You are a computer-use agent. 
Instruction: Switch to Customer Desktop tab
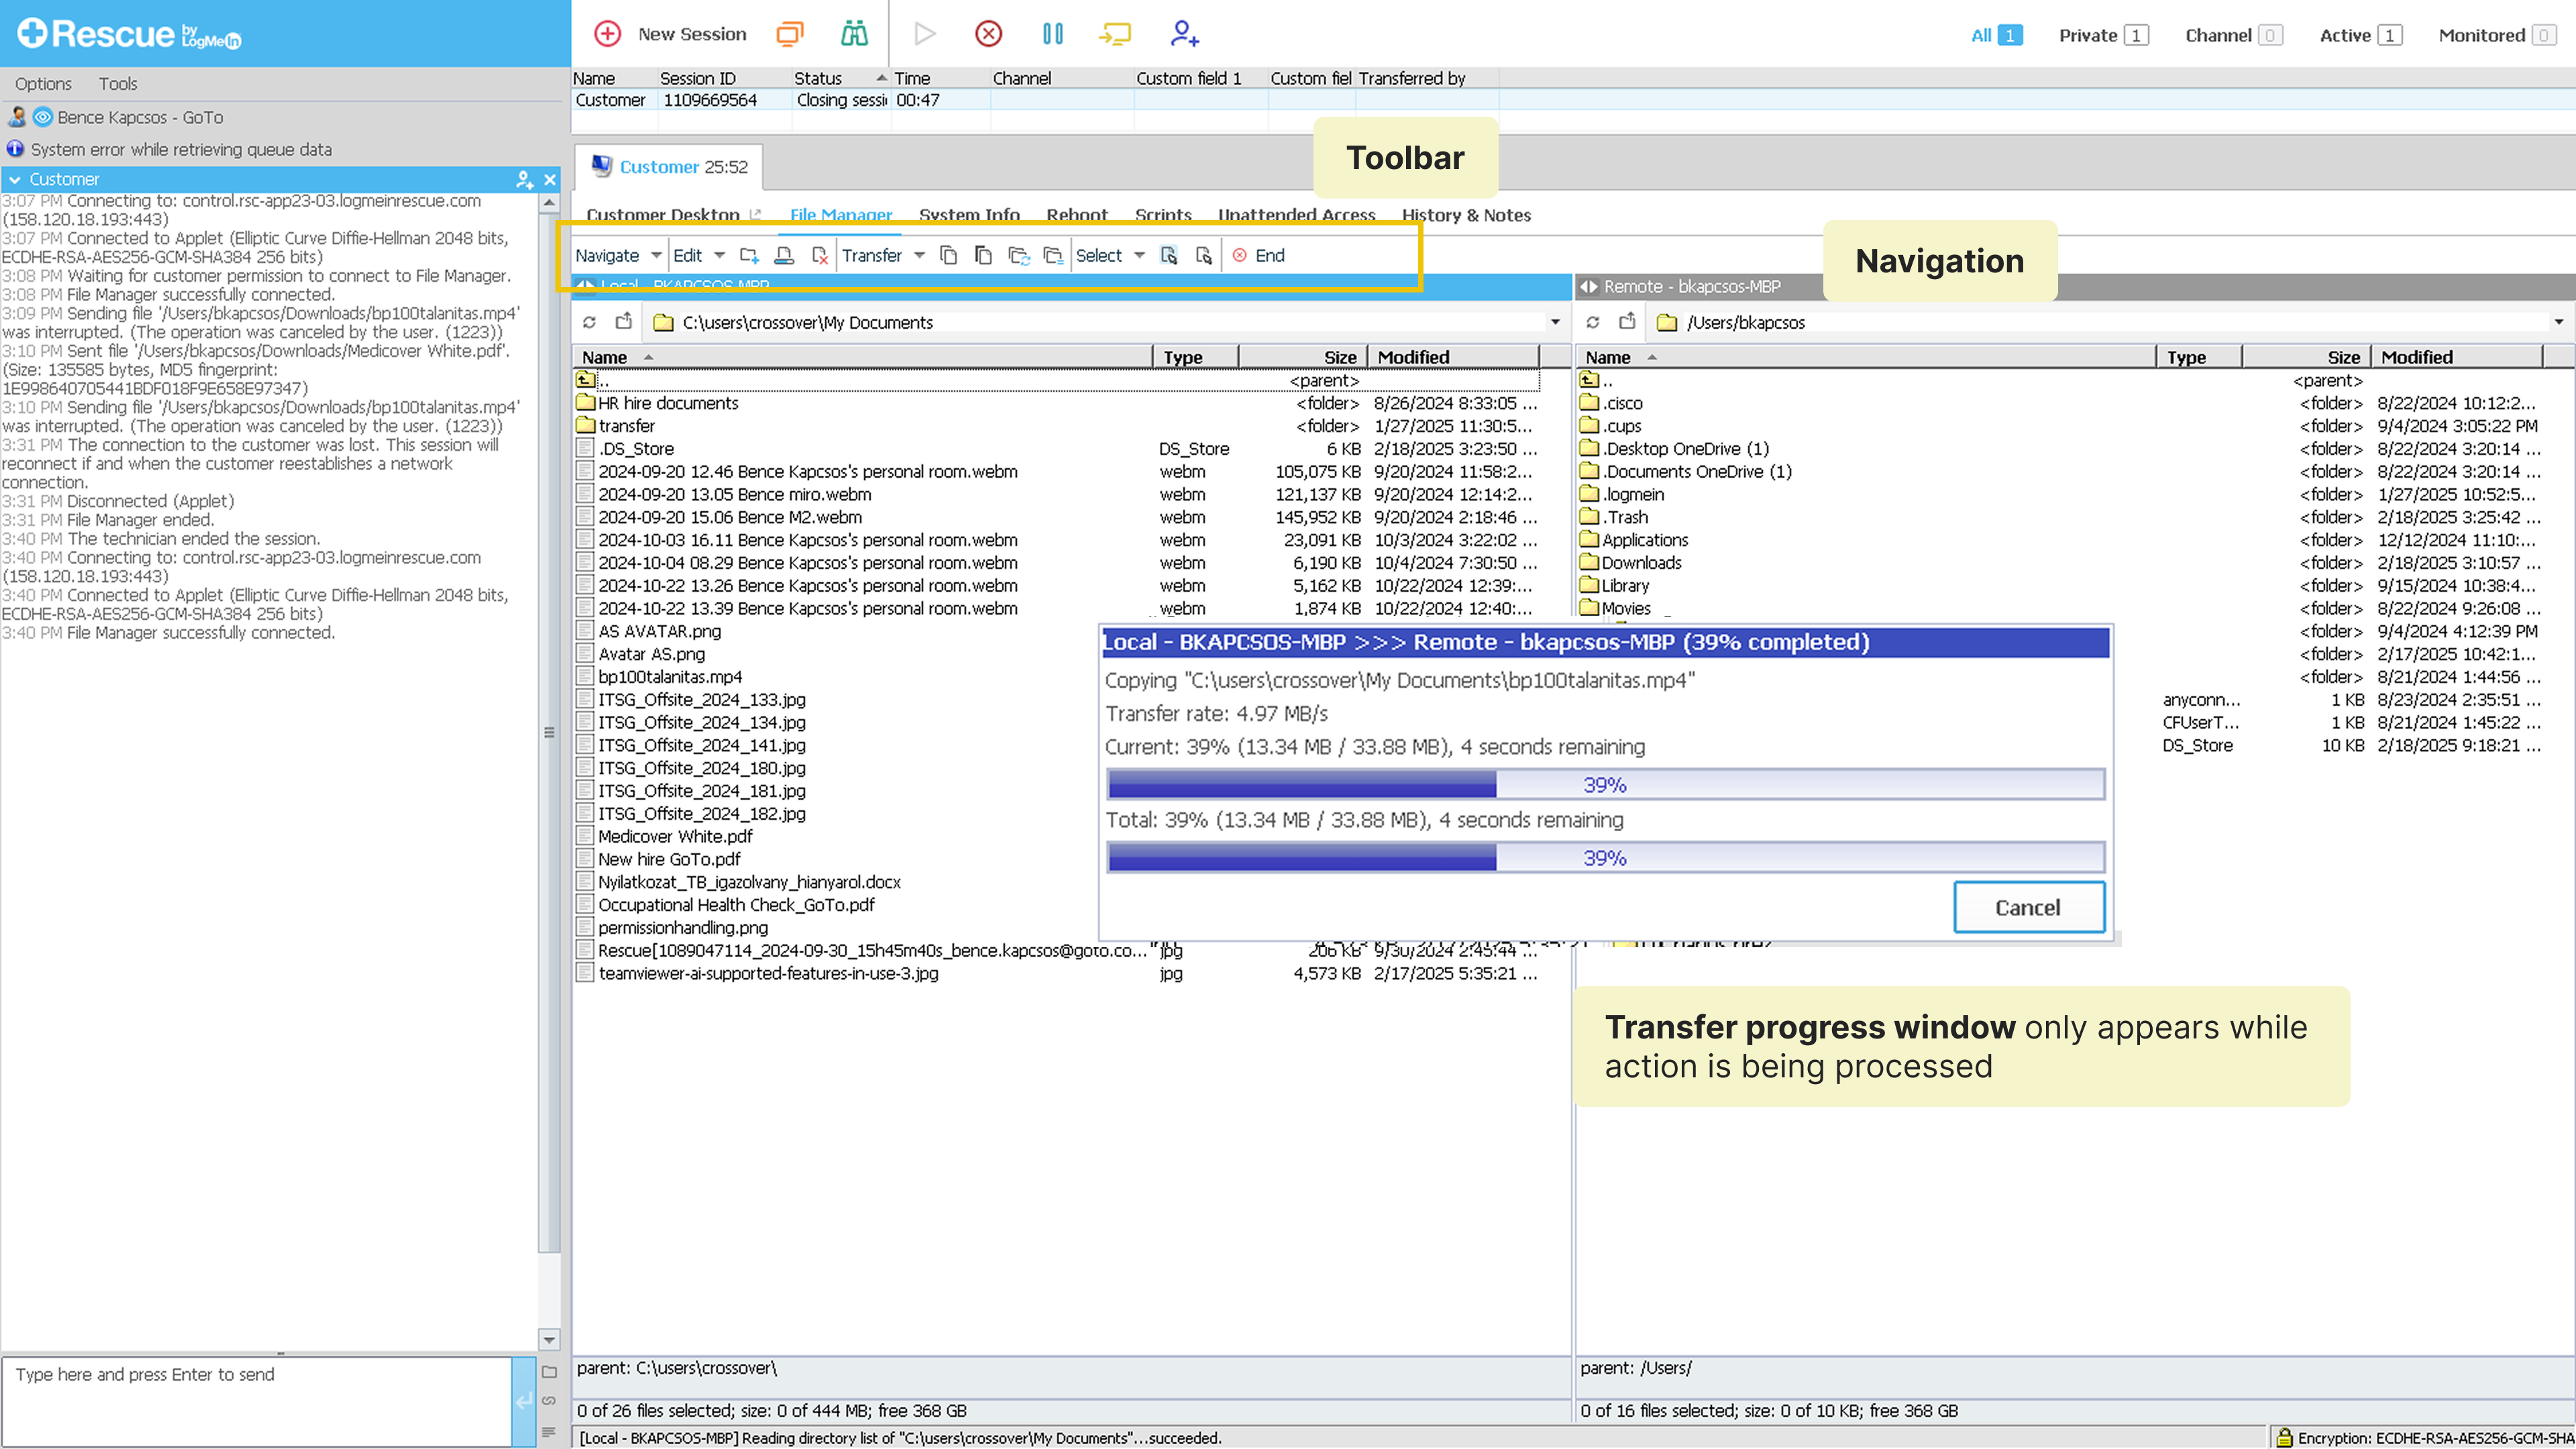pyautogui.click(x=662, y=215)
